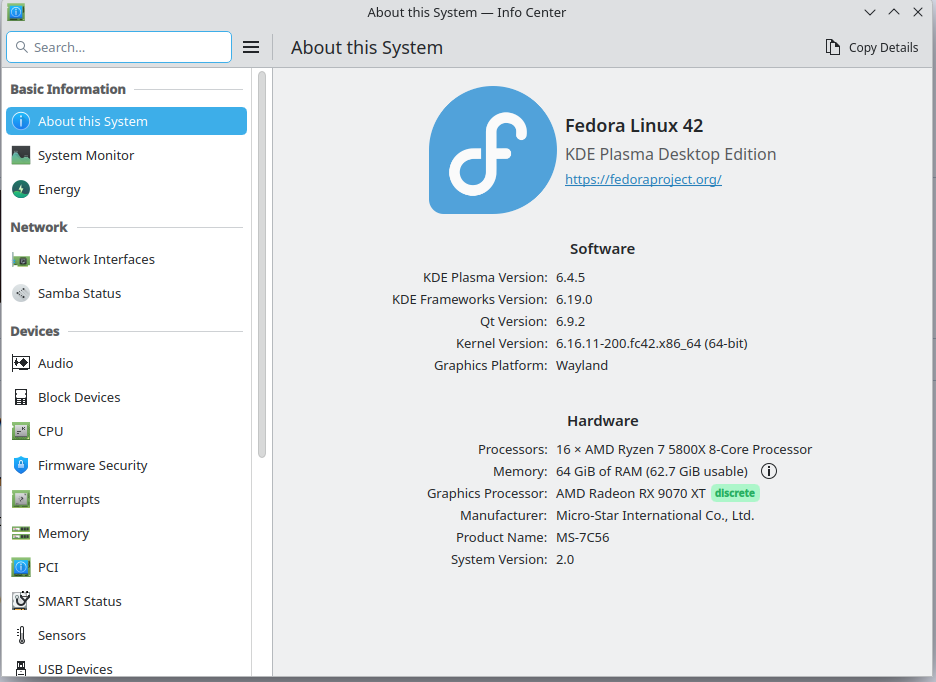Click the CPU chip icon
Image resolution: width=936 pixels, height=682 pixels.
pyautogui.click(x=21, y=431)
